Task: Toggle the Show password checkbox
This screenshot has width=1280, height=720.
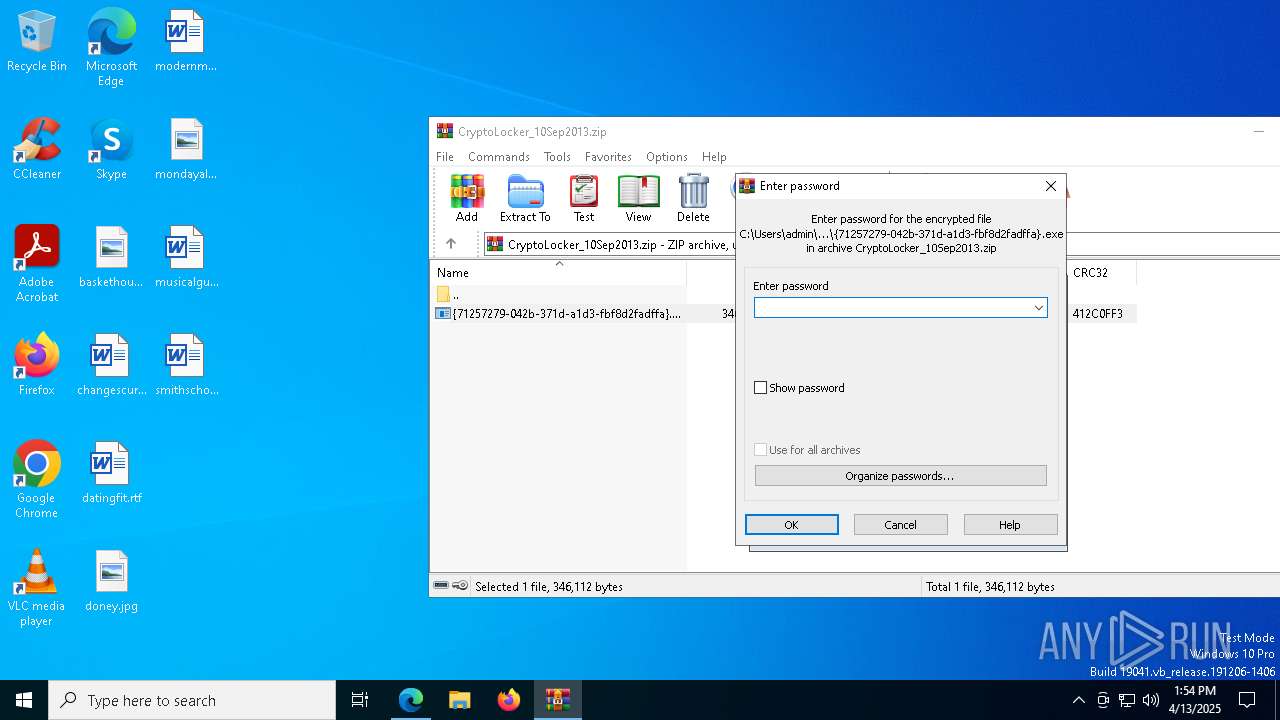Action: click(x=760, y=388)
